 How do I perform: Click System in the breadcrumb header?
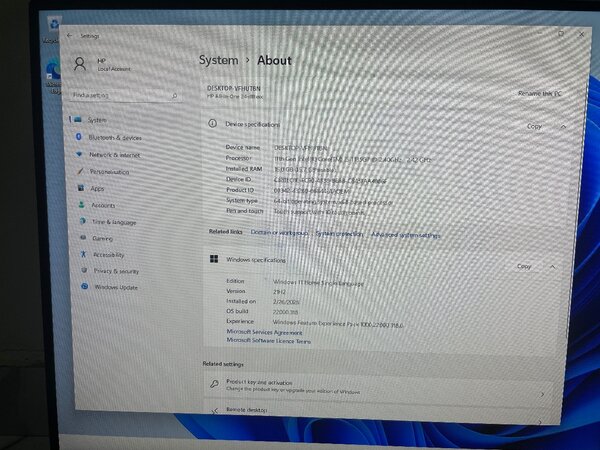tap(218, 60)
